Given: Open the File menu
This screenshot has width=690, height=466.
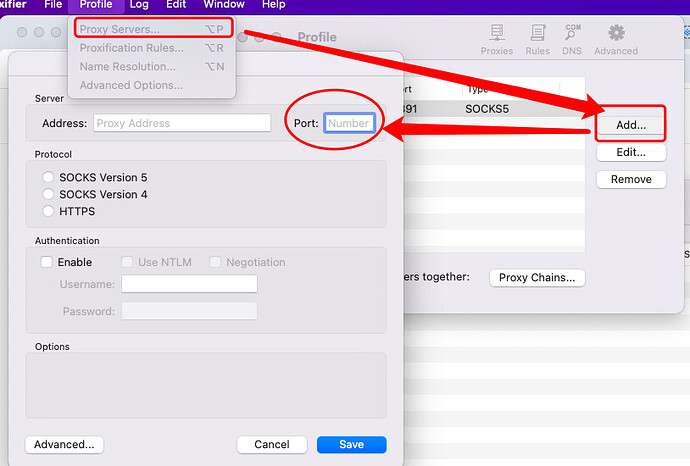Looking at the screenshot, I should coord(53,5).
